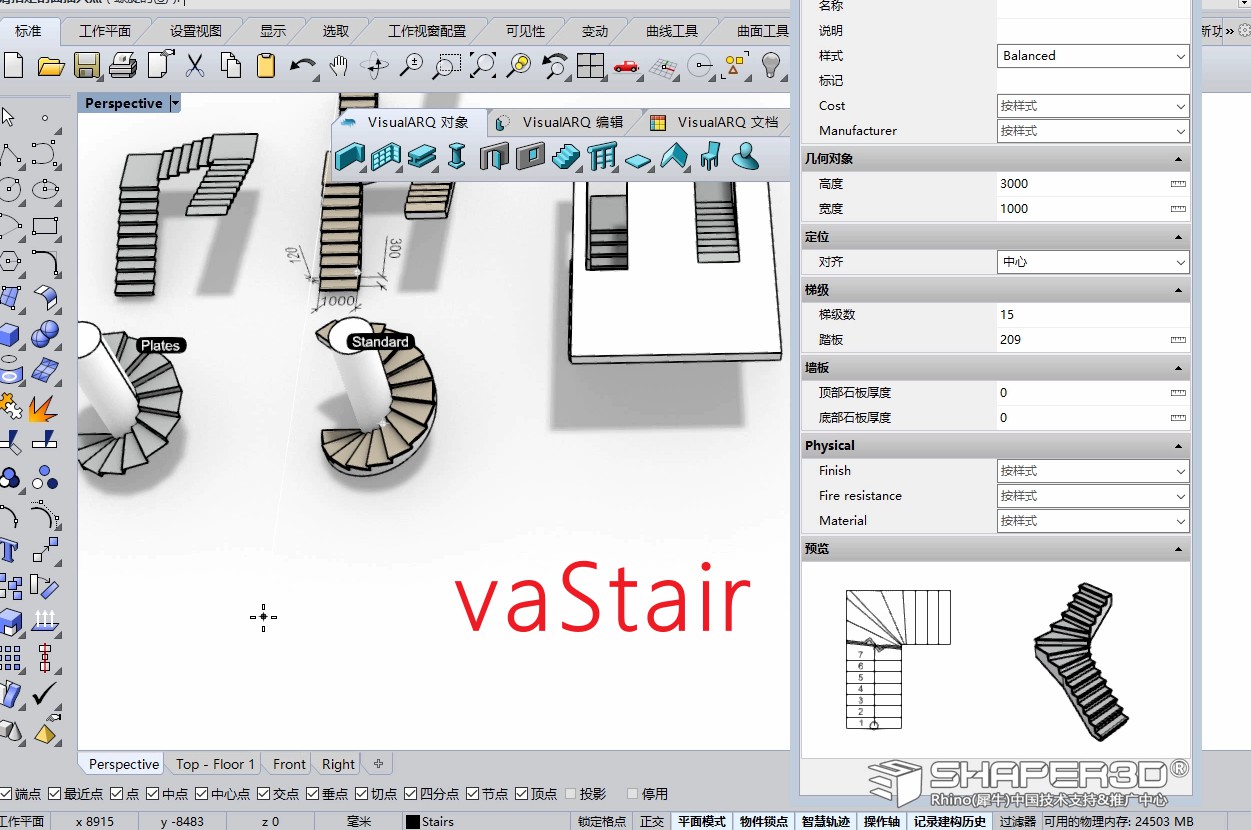Image resolution: width=1251 pixels, height=830 pixels.
Task: Save the model with the floppy disk icon
Action: pyautogui.click(x=87, y=66)
